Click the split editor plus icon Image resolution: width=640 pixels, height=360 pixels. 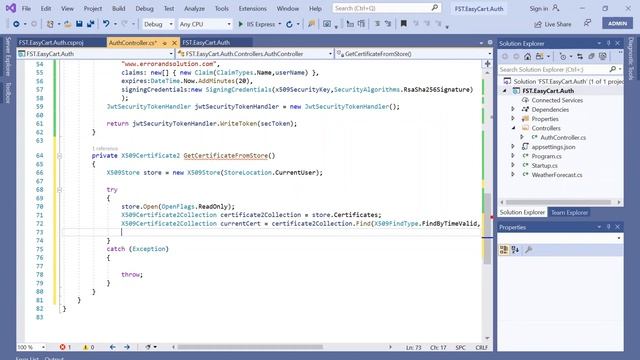pyautogui.click(x=487, y=64)
